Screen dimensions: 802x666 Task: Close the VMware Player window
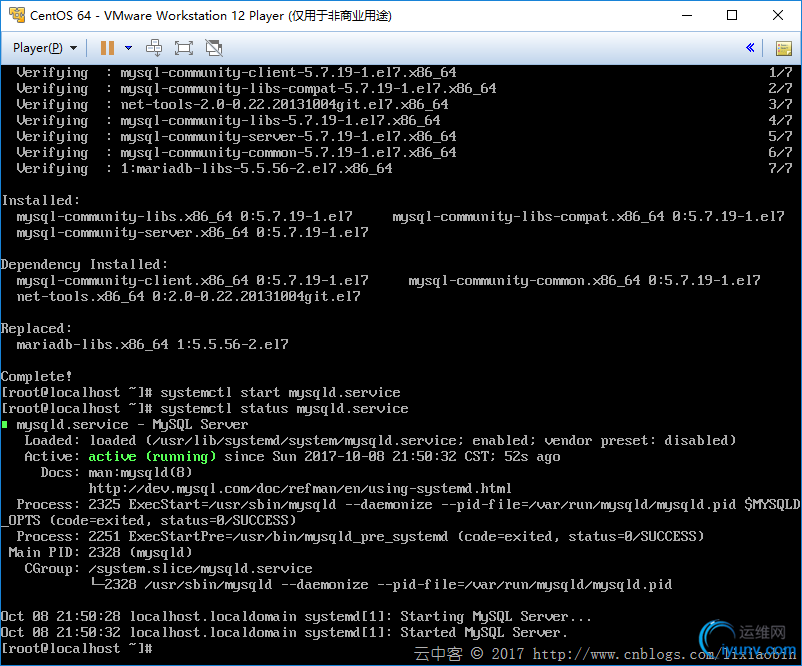(x=778, y=15)
